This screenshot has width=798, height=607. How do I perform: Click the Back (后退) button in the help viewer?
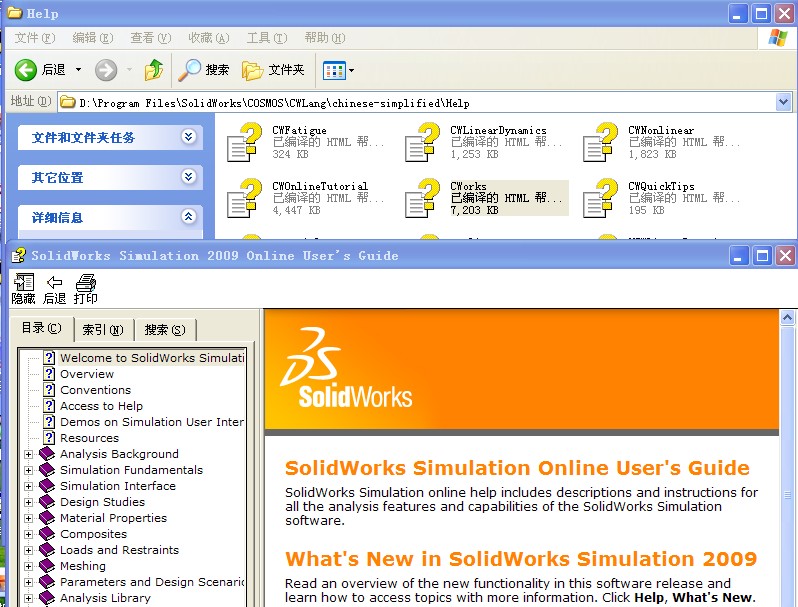click(54, 289)
